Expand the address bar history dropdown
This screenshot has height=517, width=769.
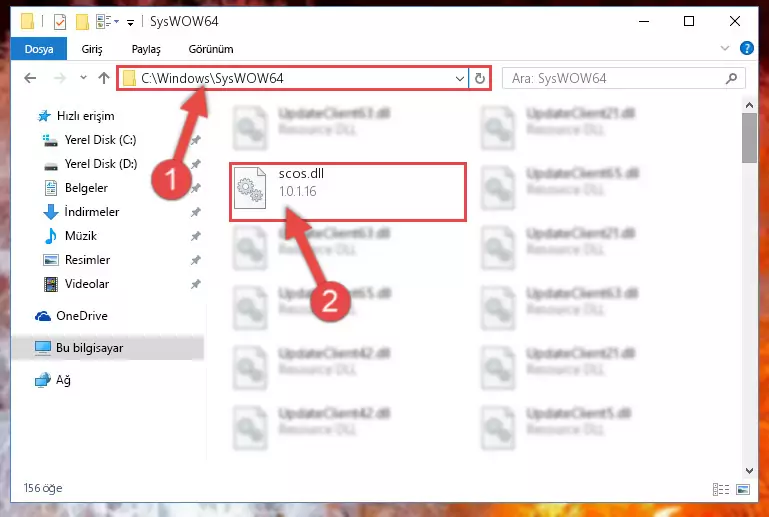tap(460, 78)
